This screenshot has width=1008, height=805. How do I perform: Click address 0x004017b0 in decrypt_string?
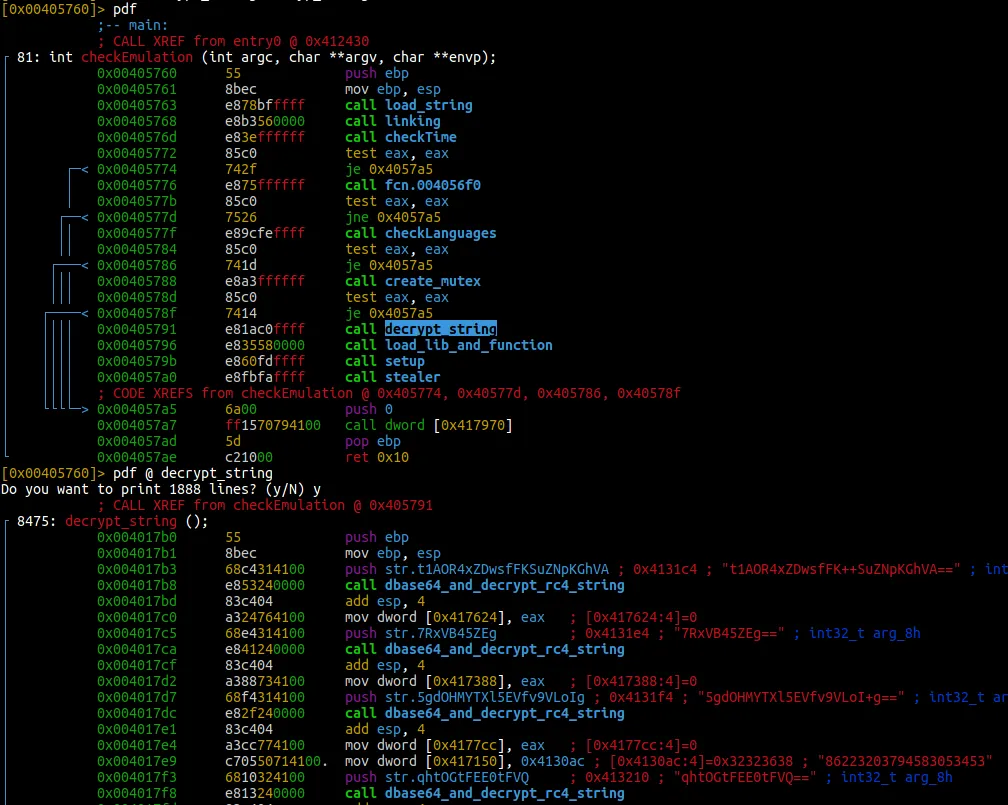point(137,538)
